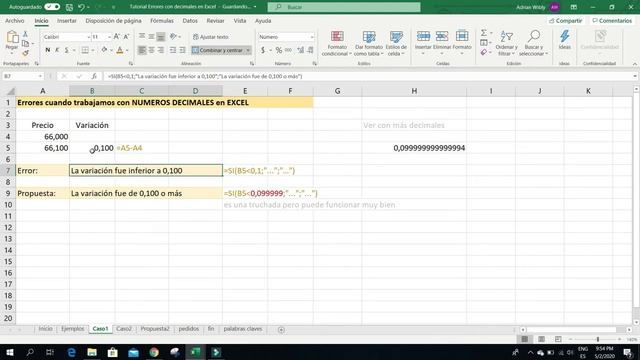Switch to the Revisar ribbon tab
Viewport: 640px width, 360px height.
pyautogui.click(x=215, y=20)
